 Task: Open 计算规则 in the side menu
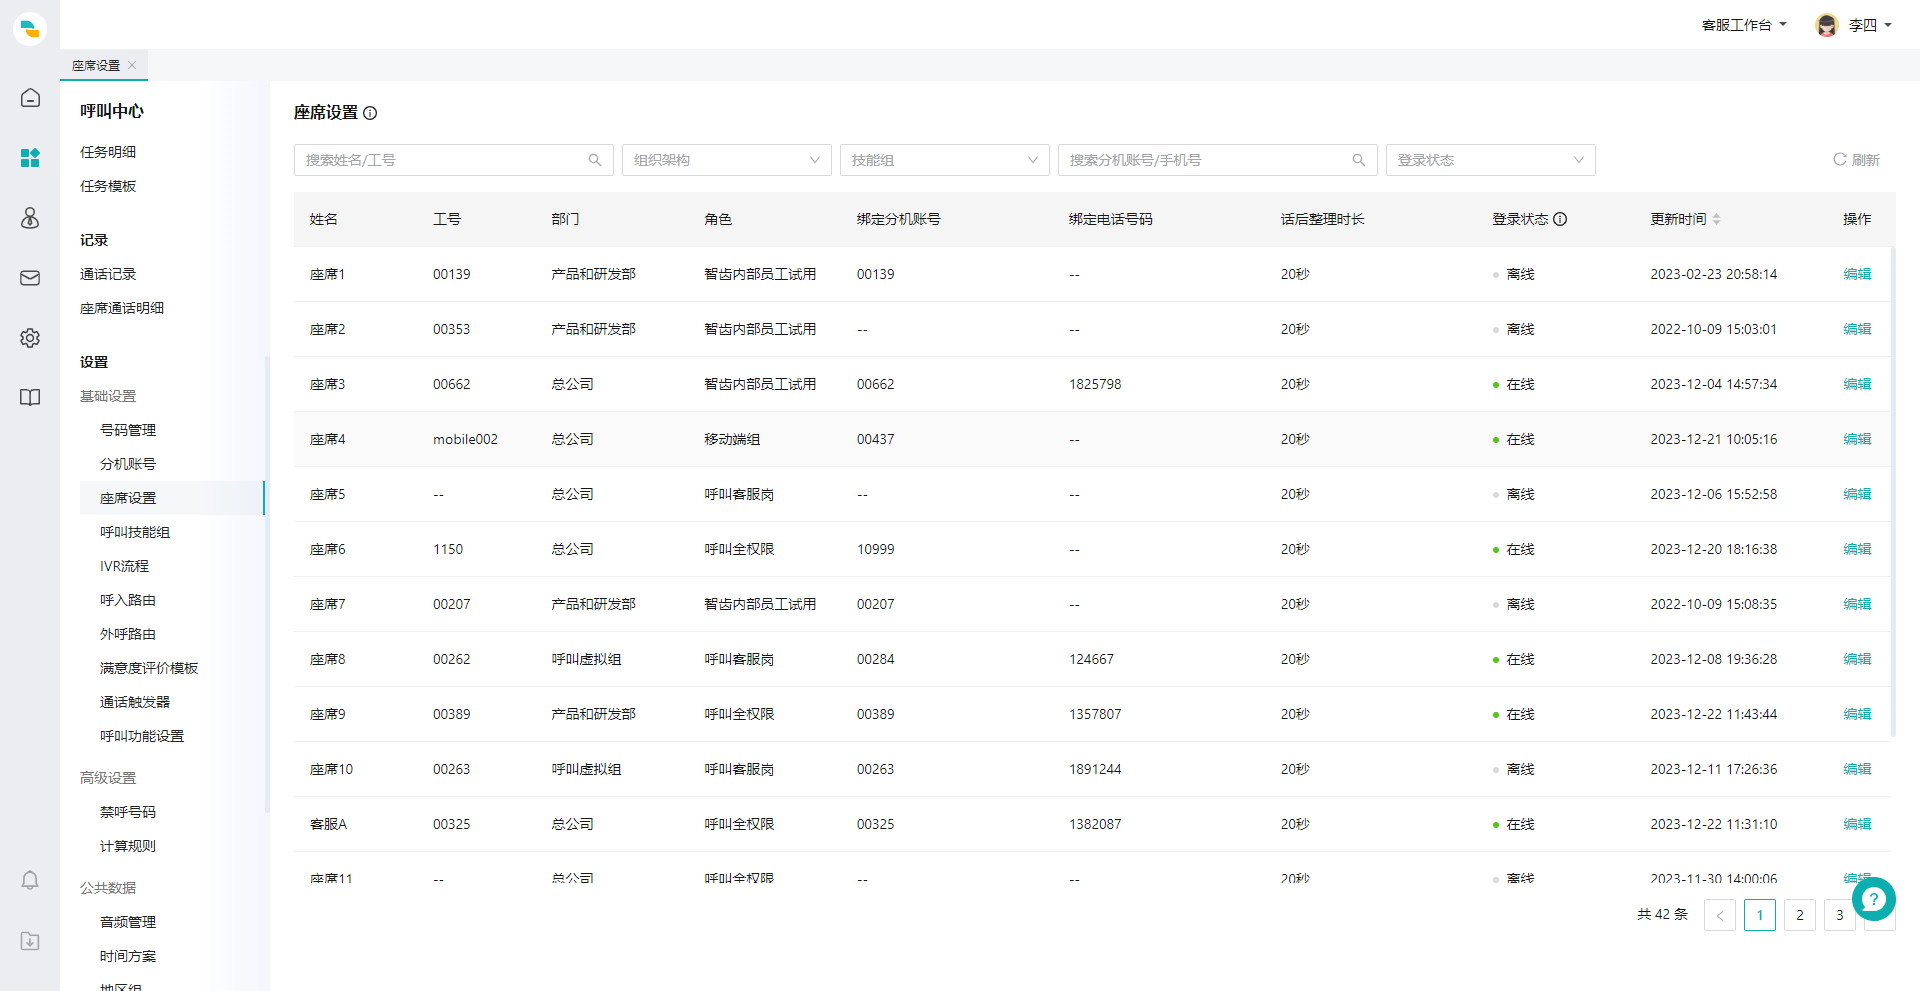point(128,846)
